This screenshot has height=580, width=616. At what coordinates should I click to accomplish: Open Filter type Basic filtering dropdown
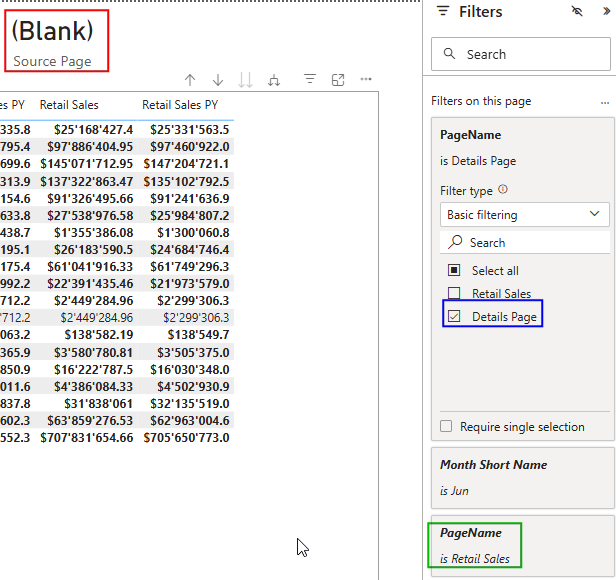[x=525, y=214]
